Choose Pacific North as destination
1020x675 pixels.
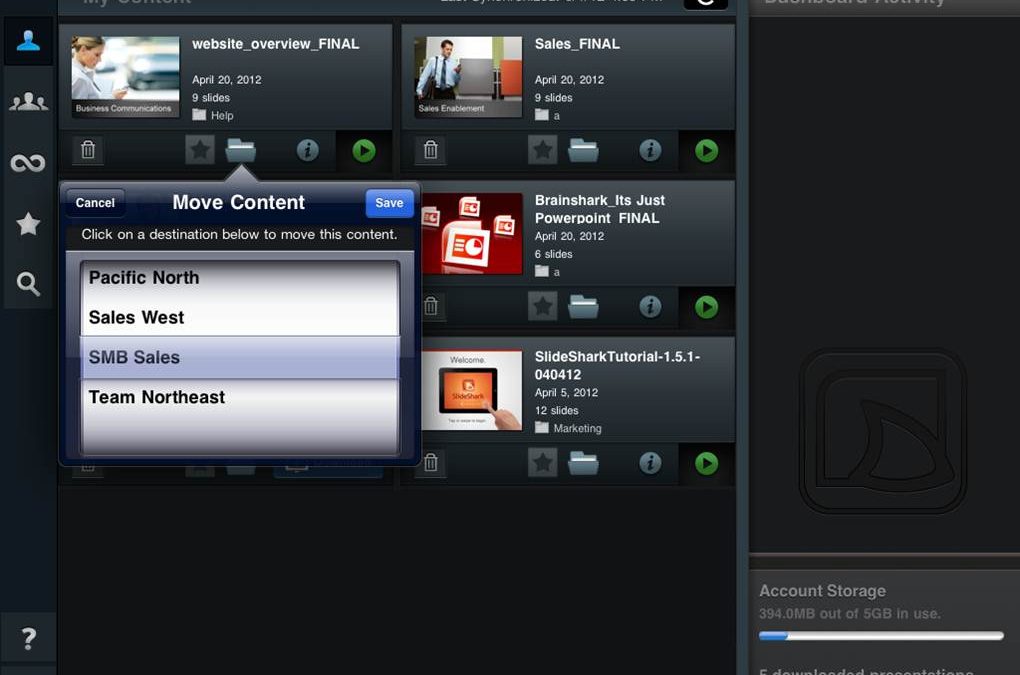pyautogui.click(x=239, y=278)
